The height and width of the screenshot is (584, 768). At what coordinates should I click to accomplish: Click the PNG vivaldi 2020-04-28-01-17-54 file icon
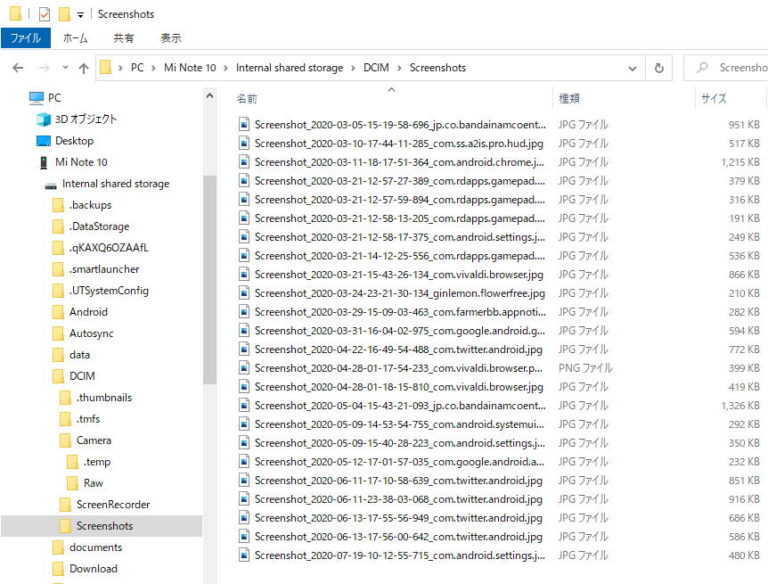(244, 368)
